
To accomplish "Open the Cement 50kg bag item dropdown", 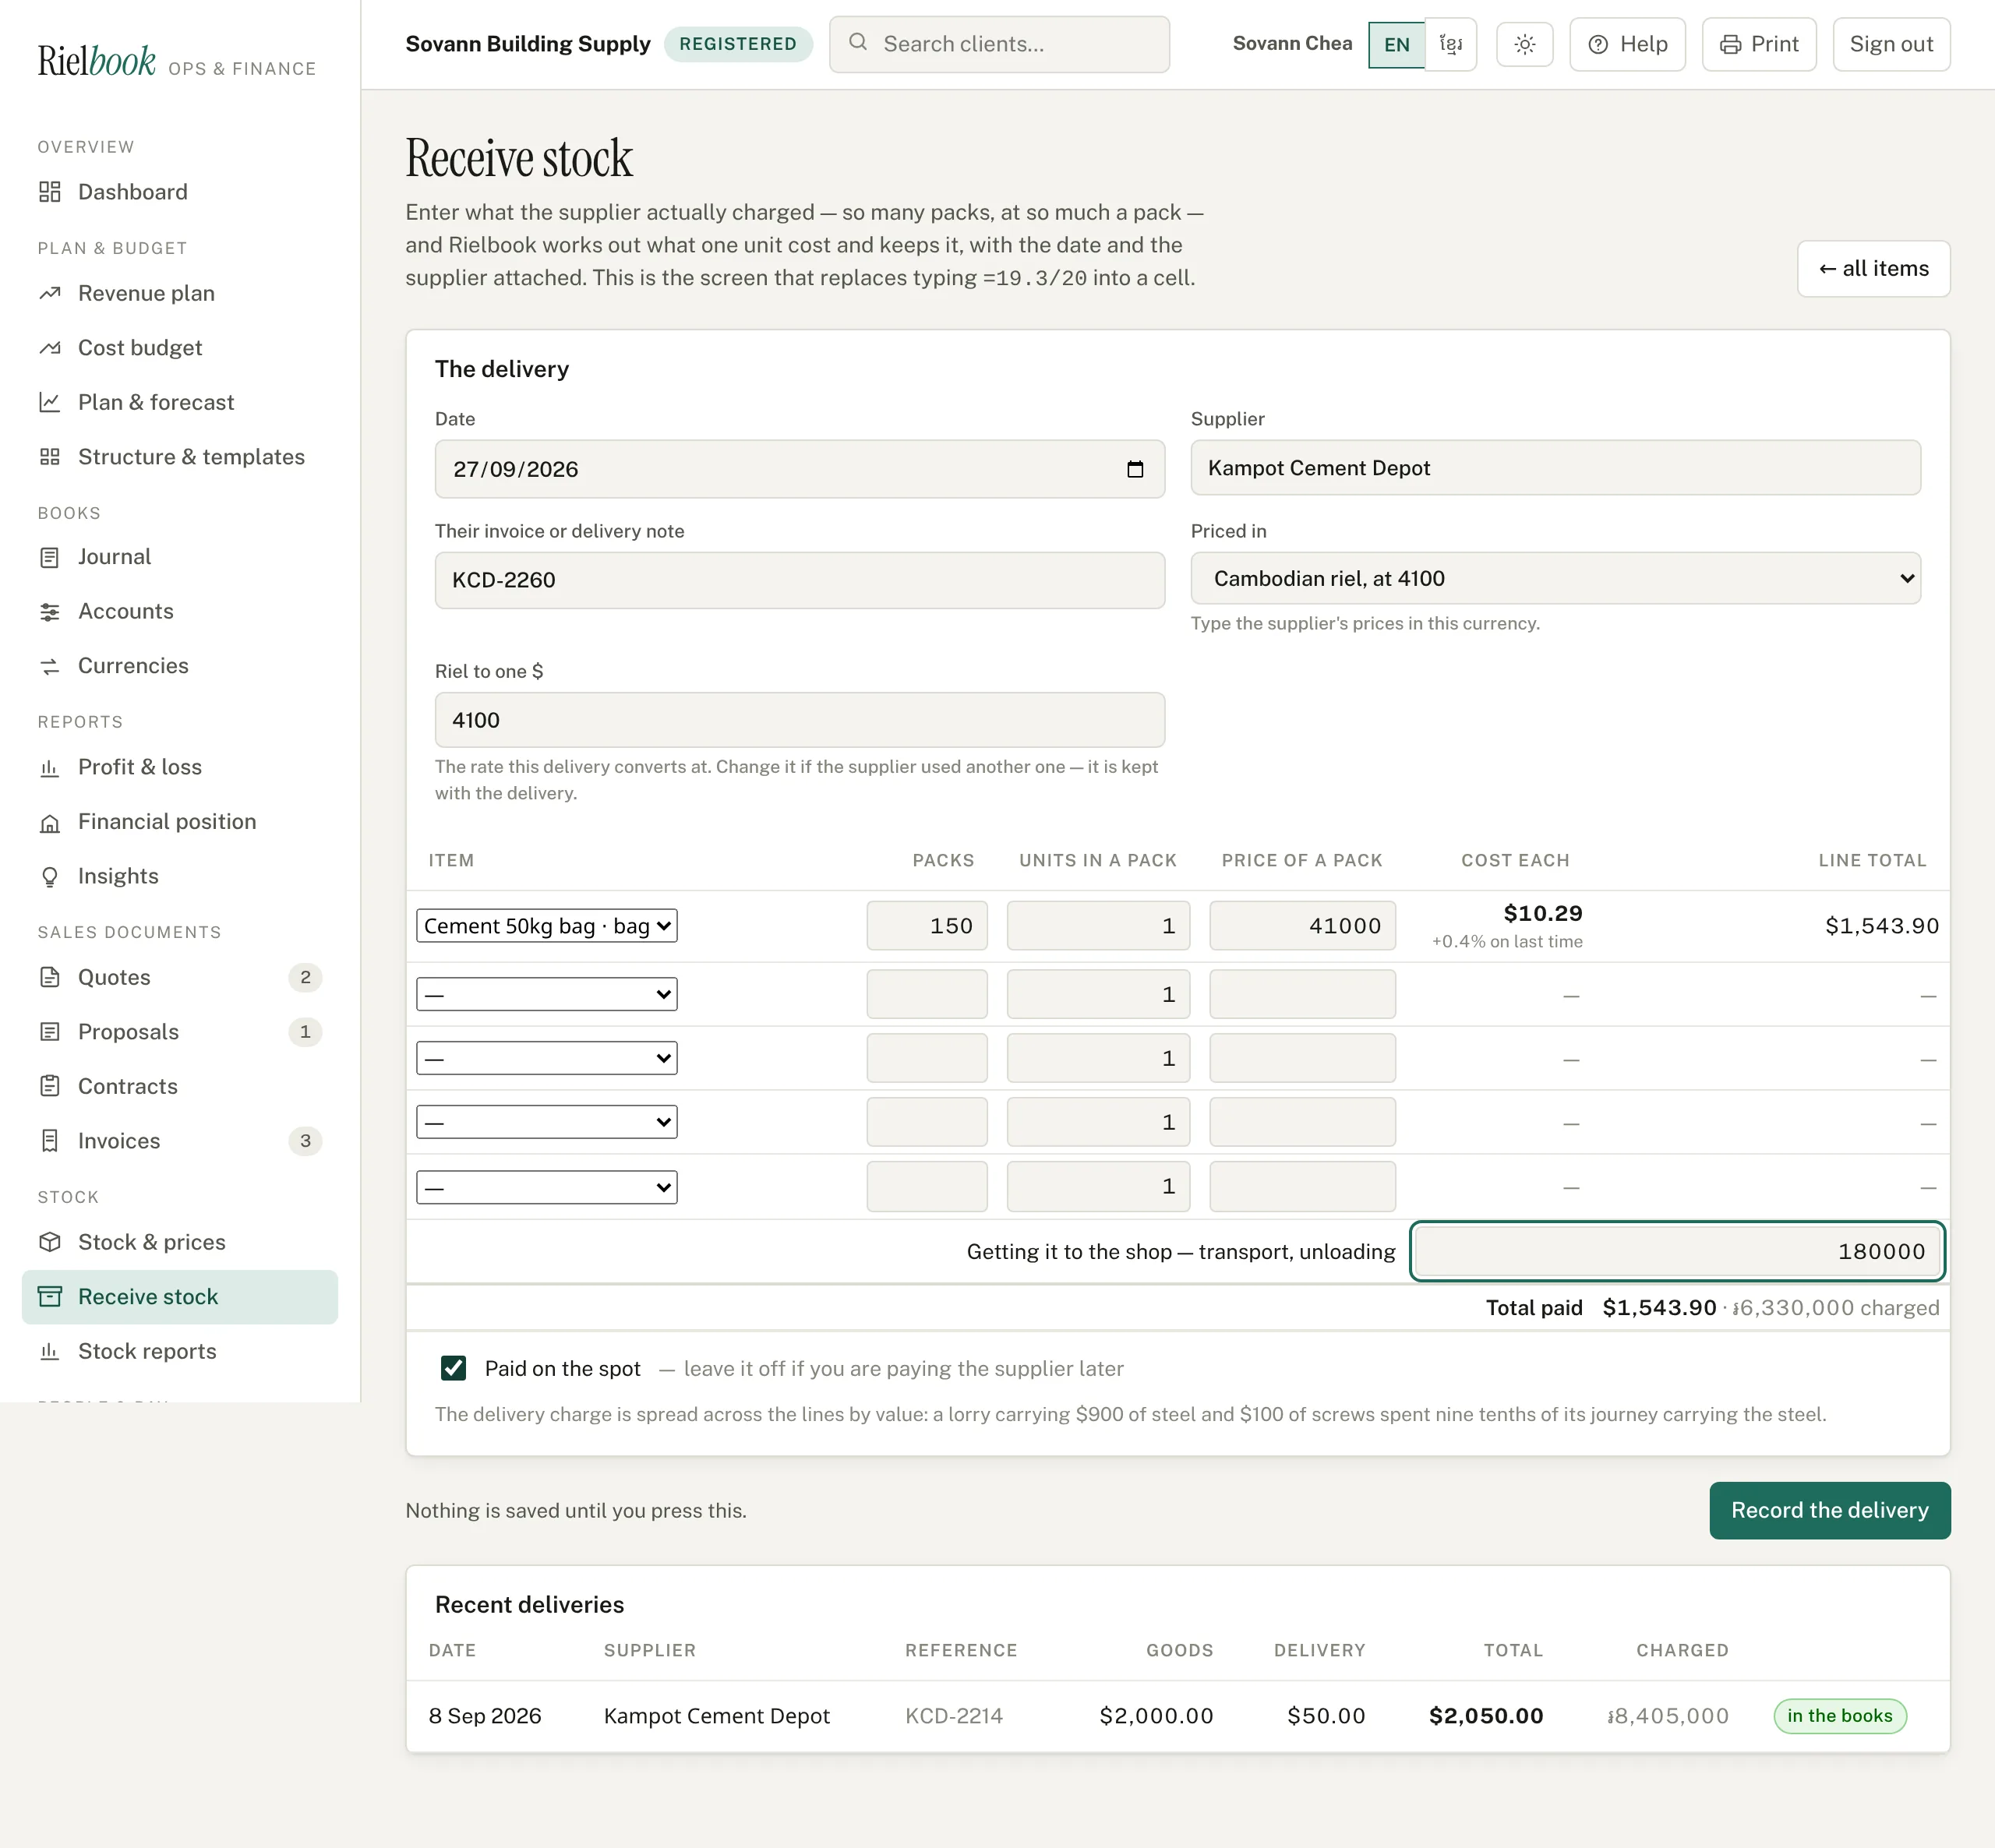I will (x=547, y=926).
